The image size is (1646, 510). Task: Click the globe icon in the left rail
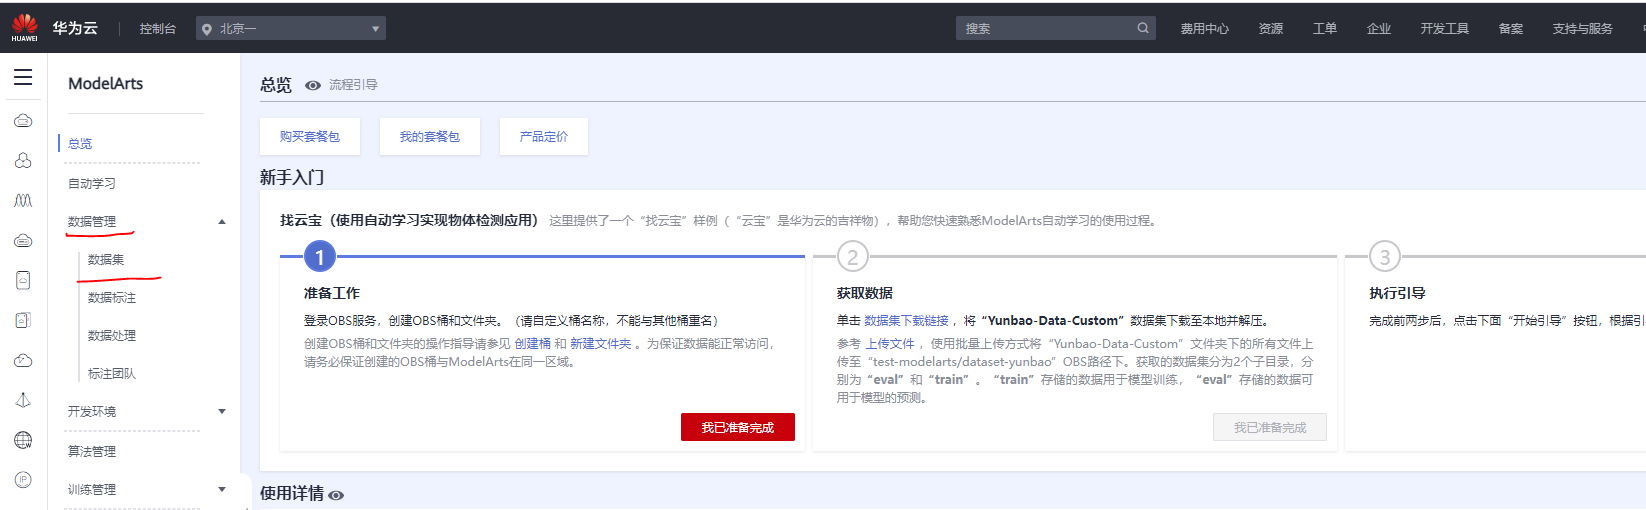(x=23, y=440)
